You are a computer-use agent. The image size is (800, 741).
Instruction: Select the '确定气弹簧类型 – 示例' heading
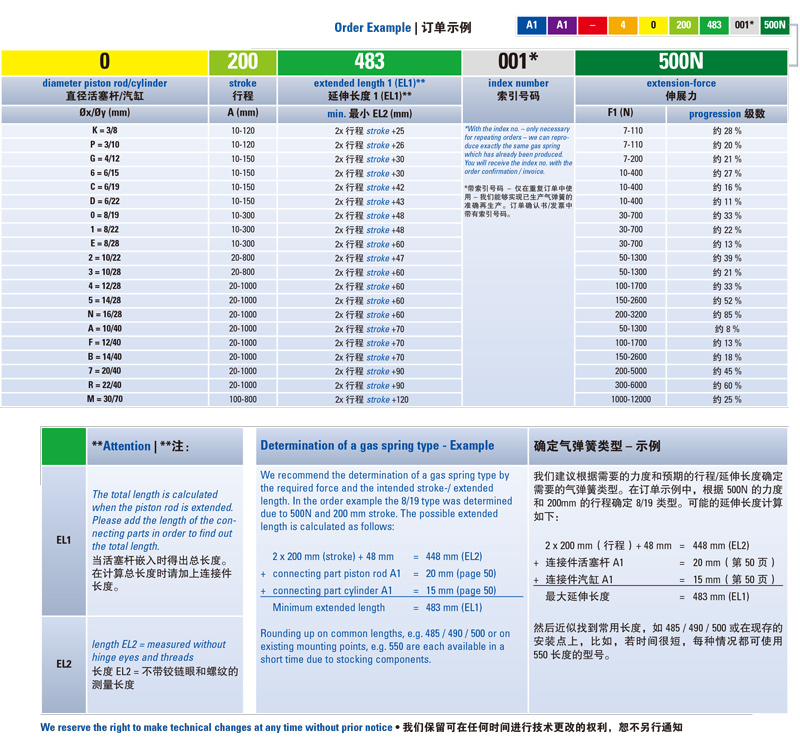point(597,446)
